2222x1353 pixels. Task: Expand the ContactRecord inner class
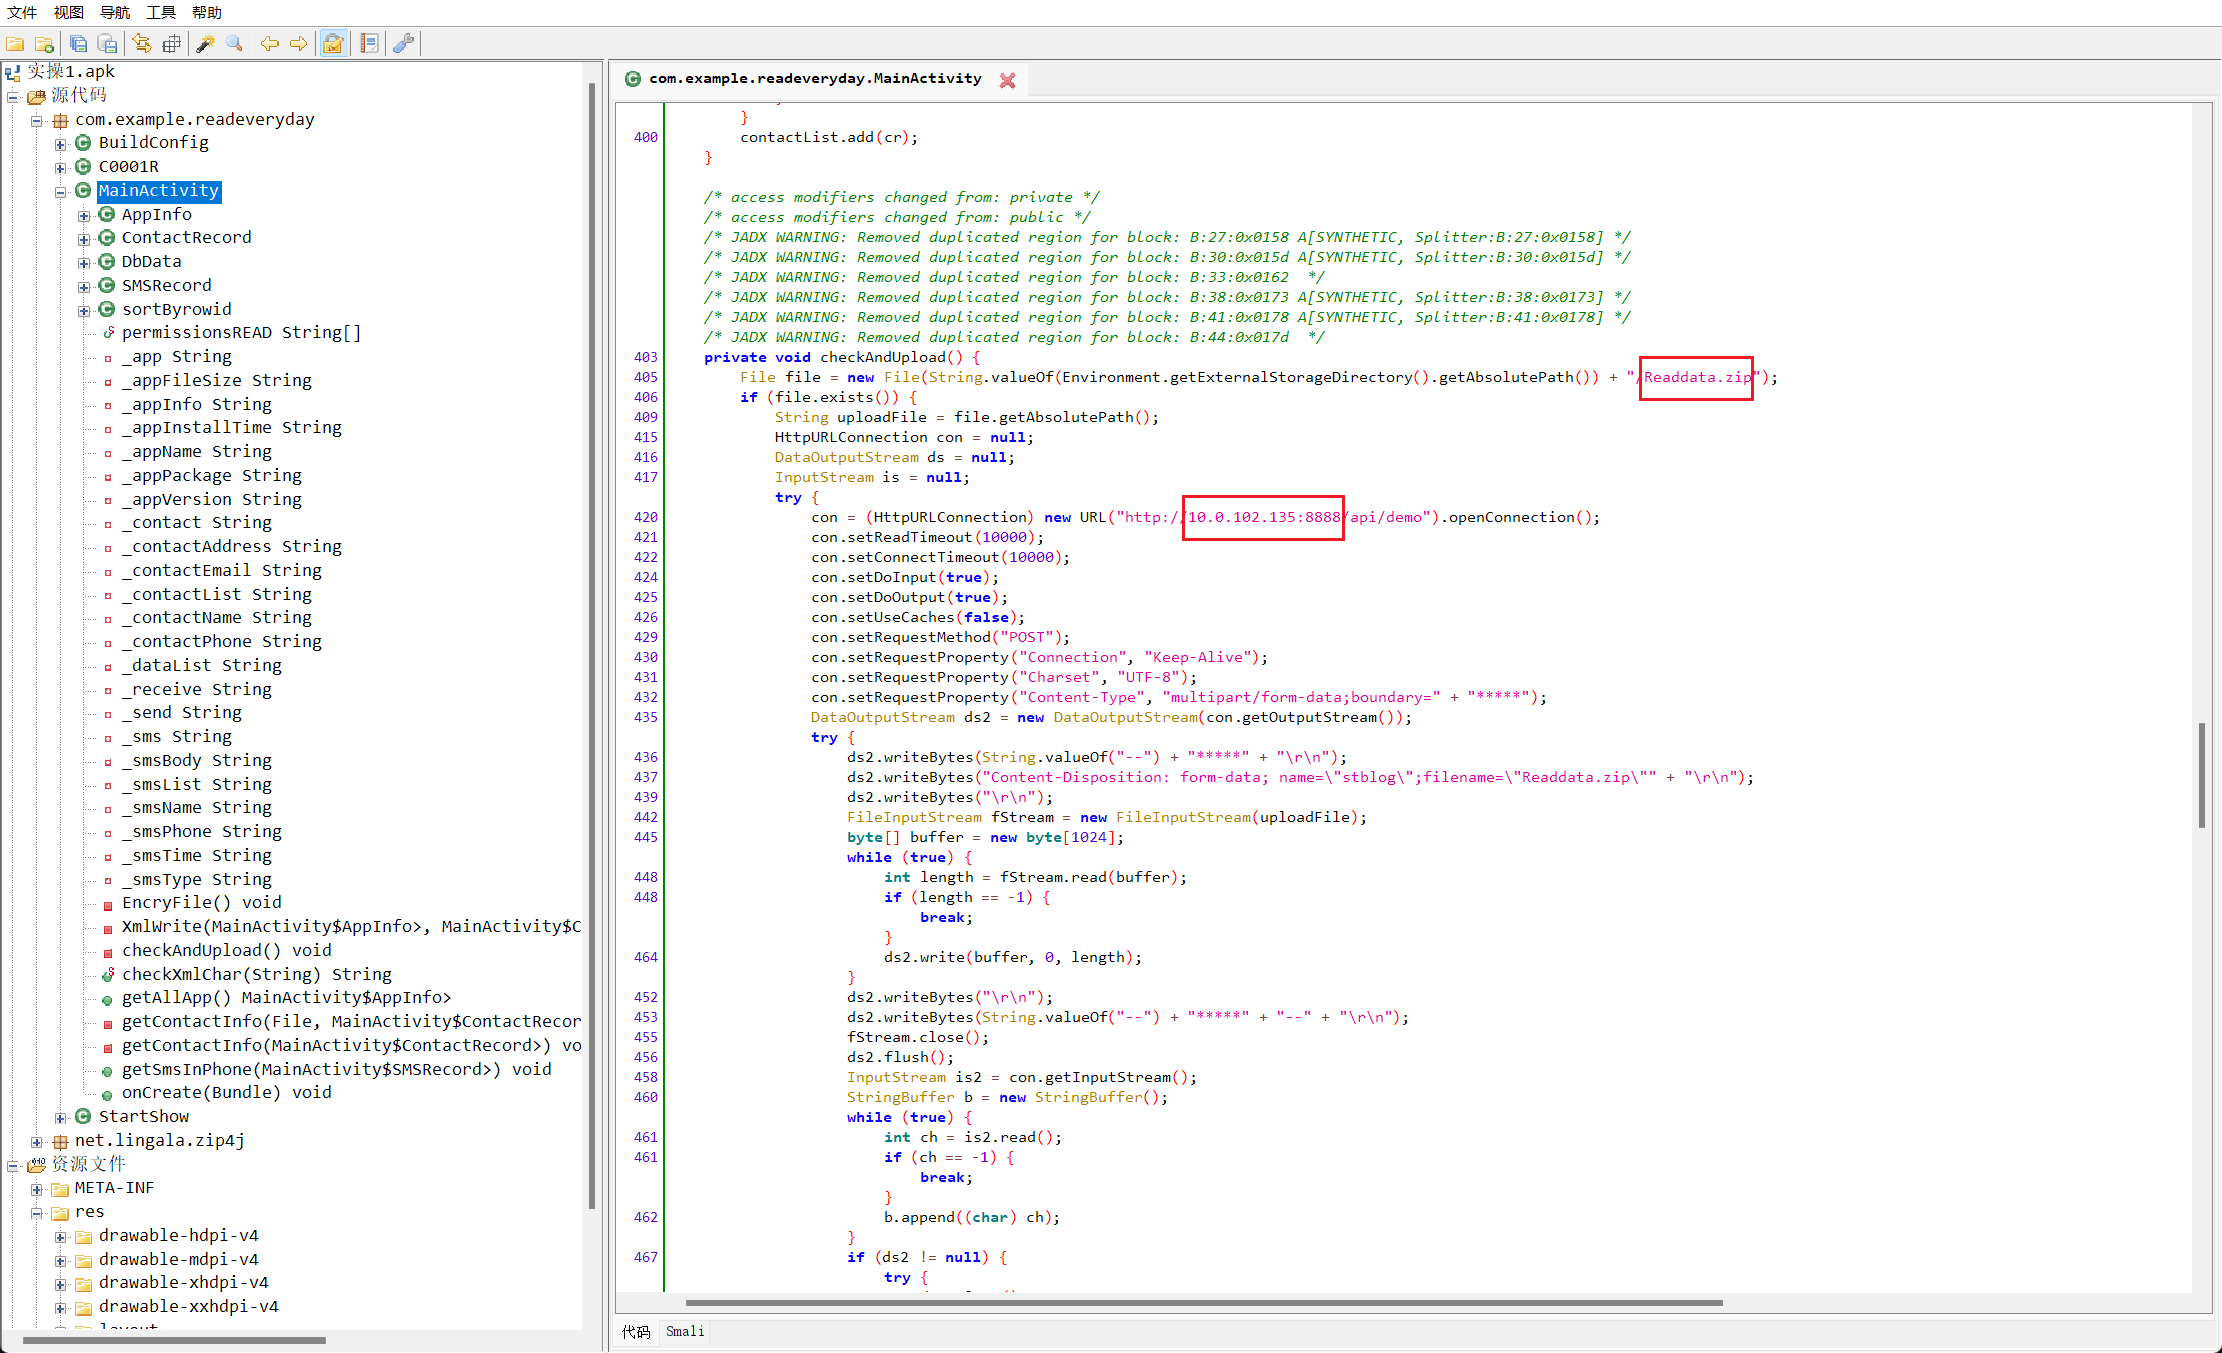click(x=84, y=238)
